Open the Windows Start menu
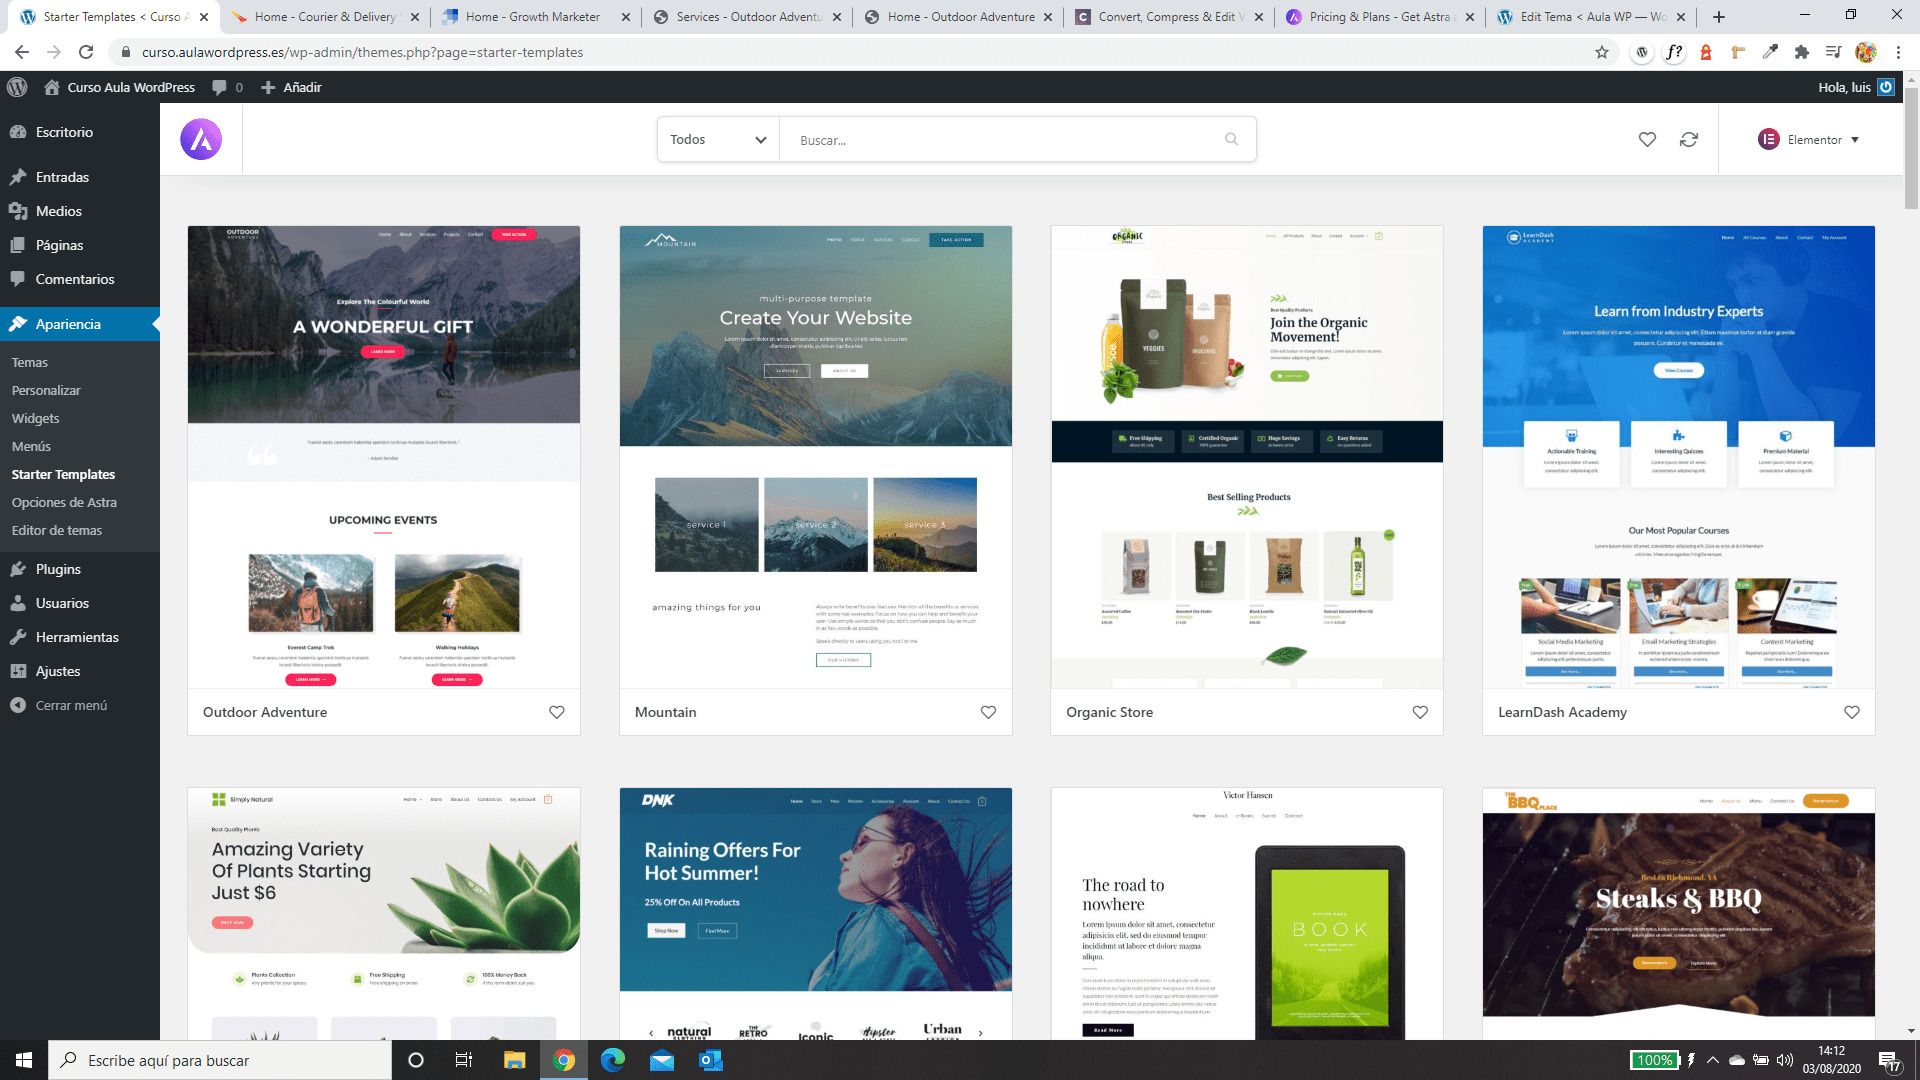 (24, 1060)
